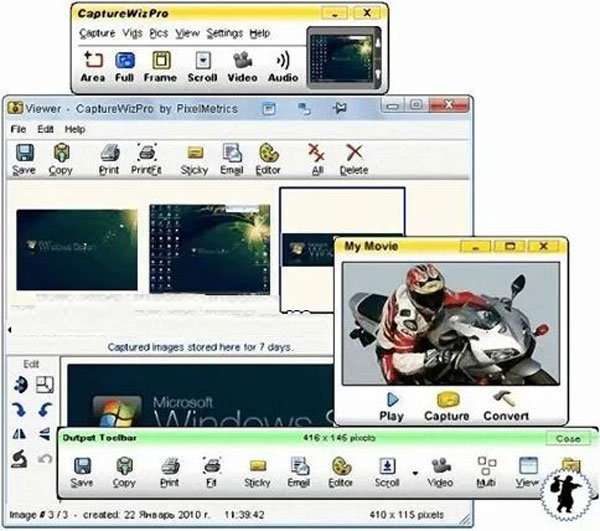Viewport: 600px width, 531px height.
Task: Click the flip horizontal icon in Edit panel
Action: 19,434
